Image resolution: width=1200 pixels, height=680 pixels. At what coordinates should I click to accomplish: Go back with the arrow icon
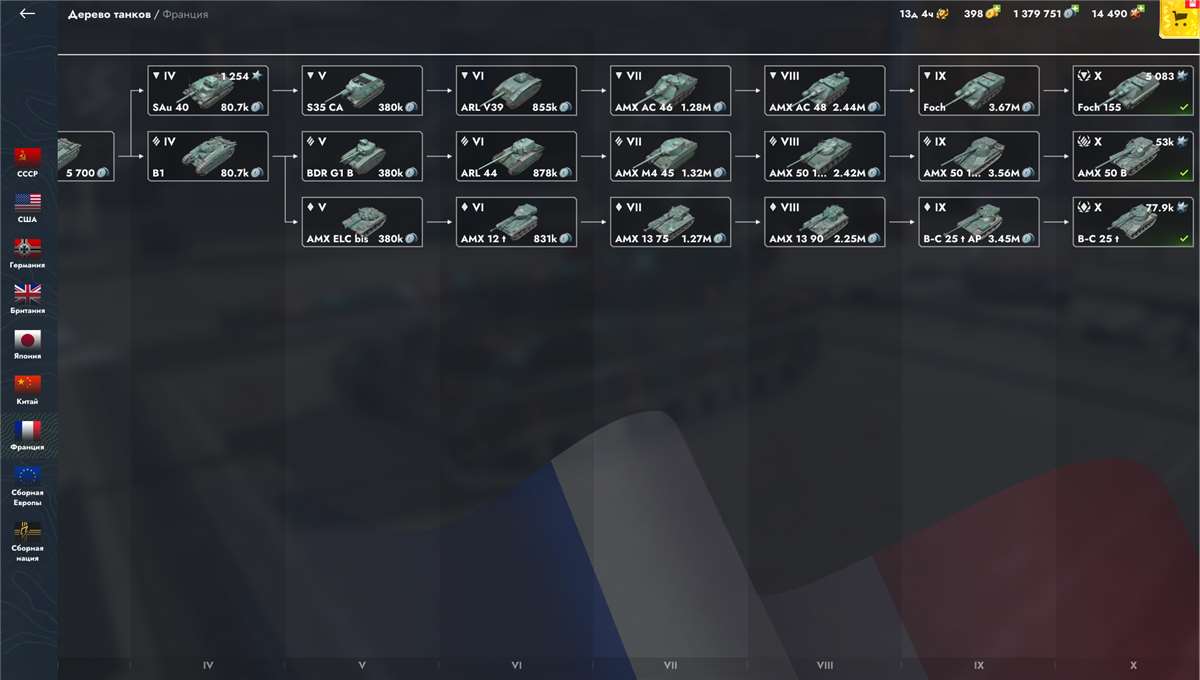pyautogui.click(x=27, y=14)
